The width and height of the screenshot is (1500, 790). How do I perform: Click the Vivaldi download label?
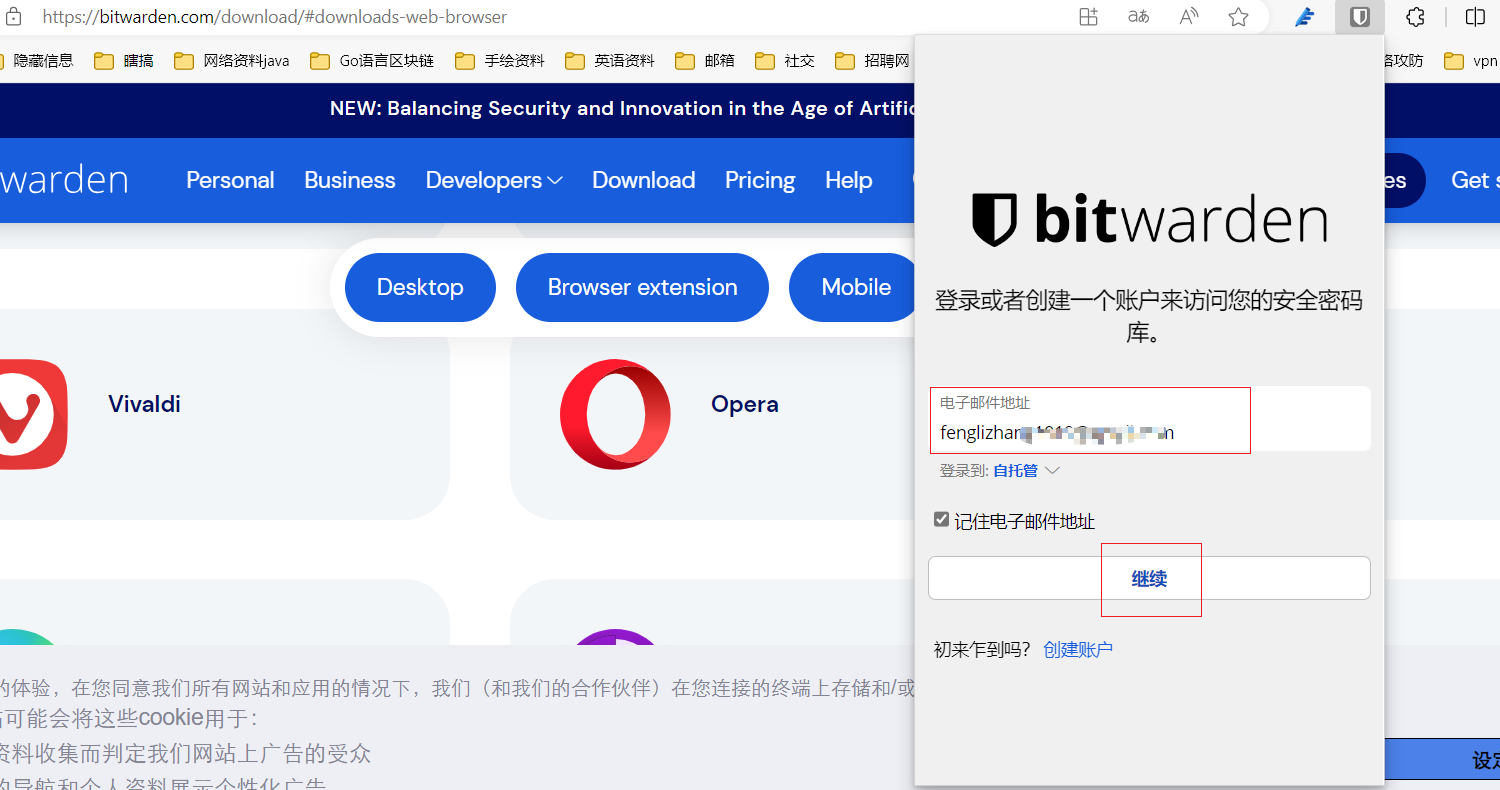click(144, 404)
